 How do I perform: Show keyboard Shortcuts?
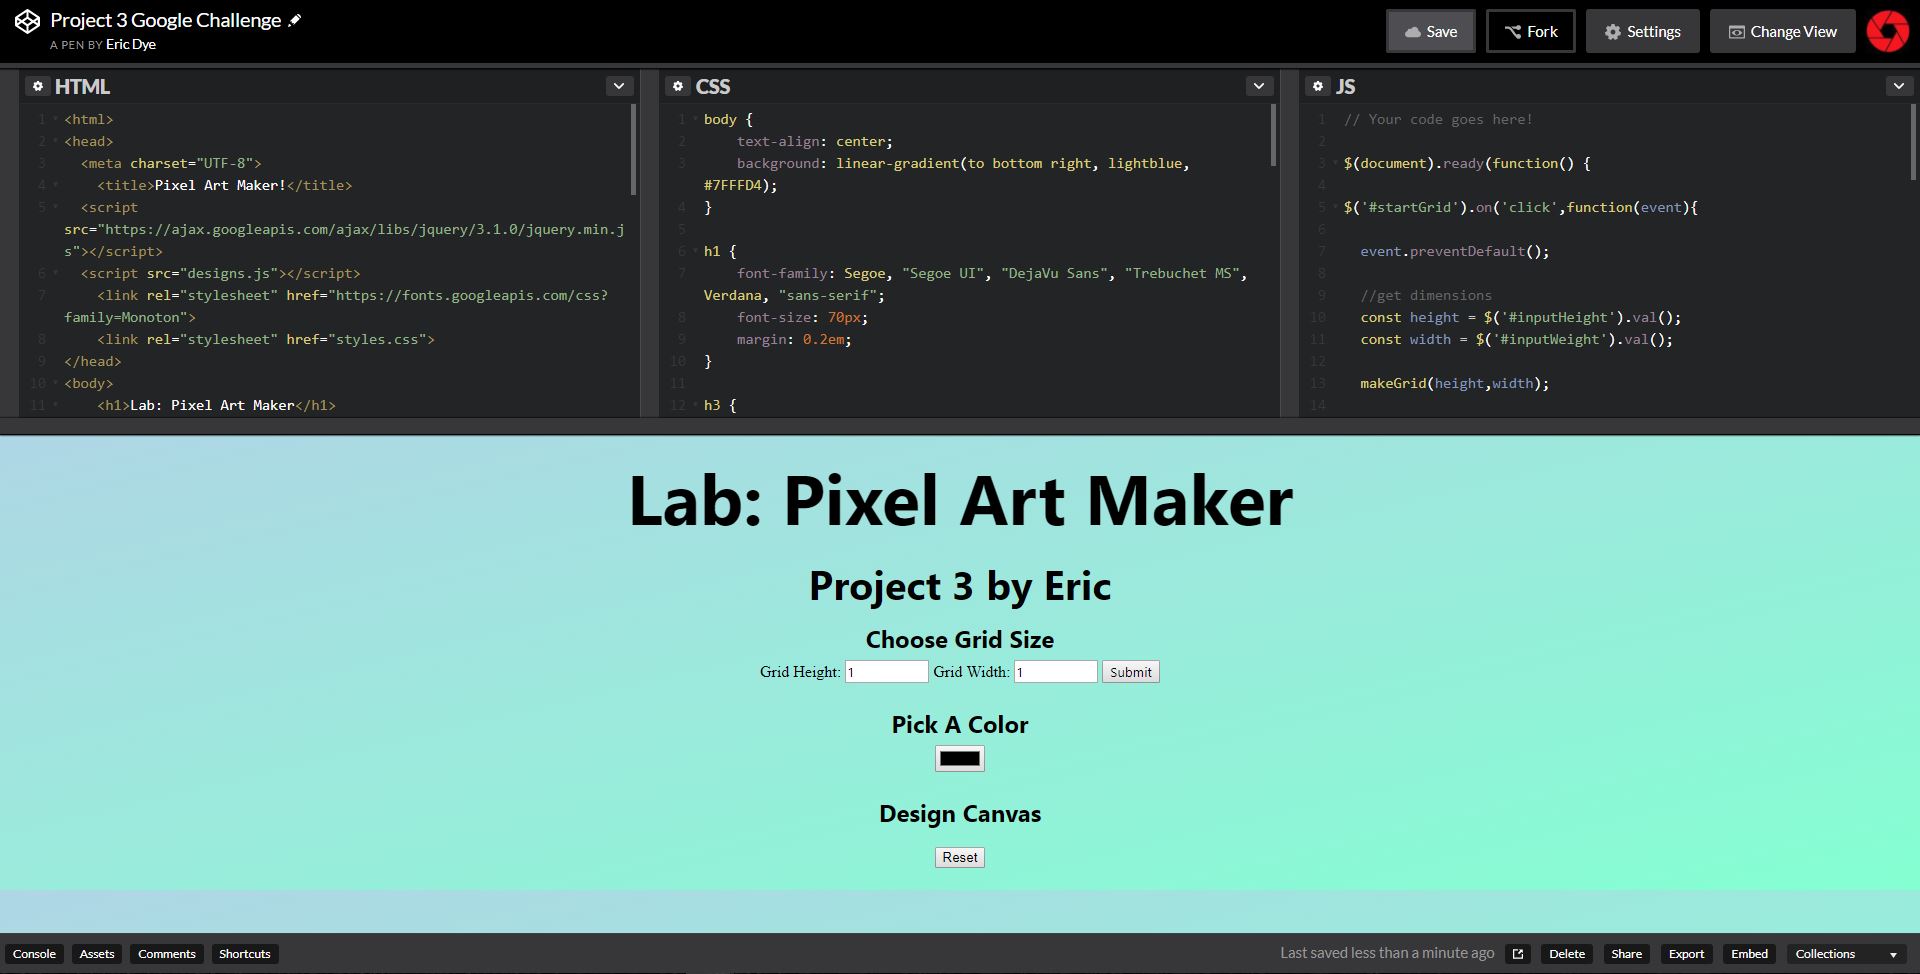[244, 954]
